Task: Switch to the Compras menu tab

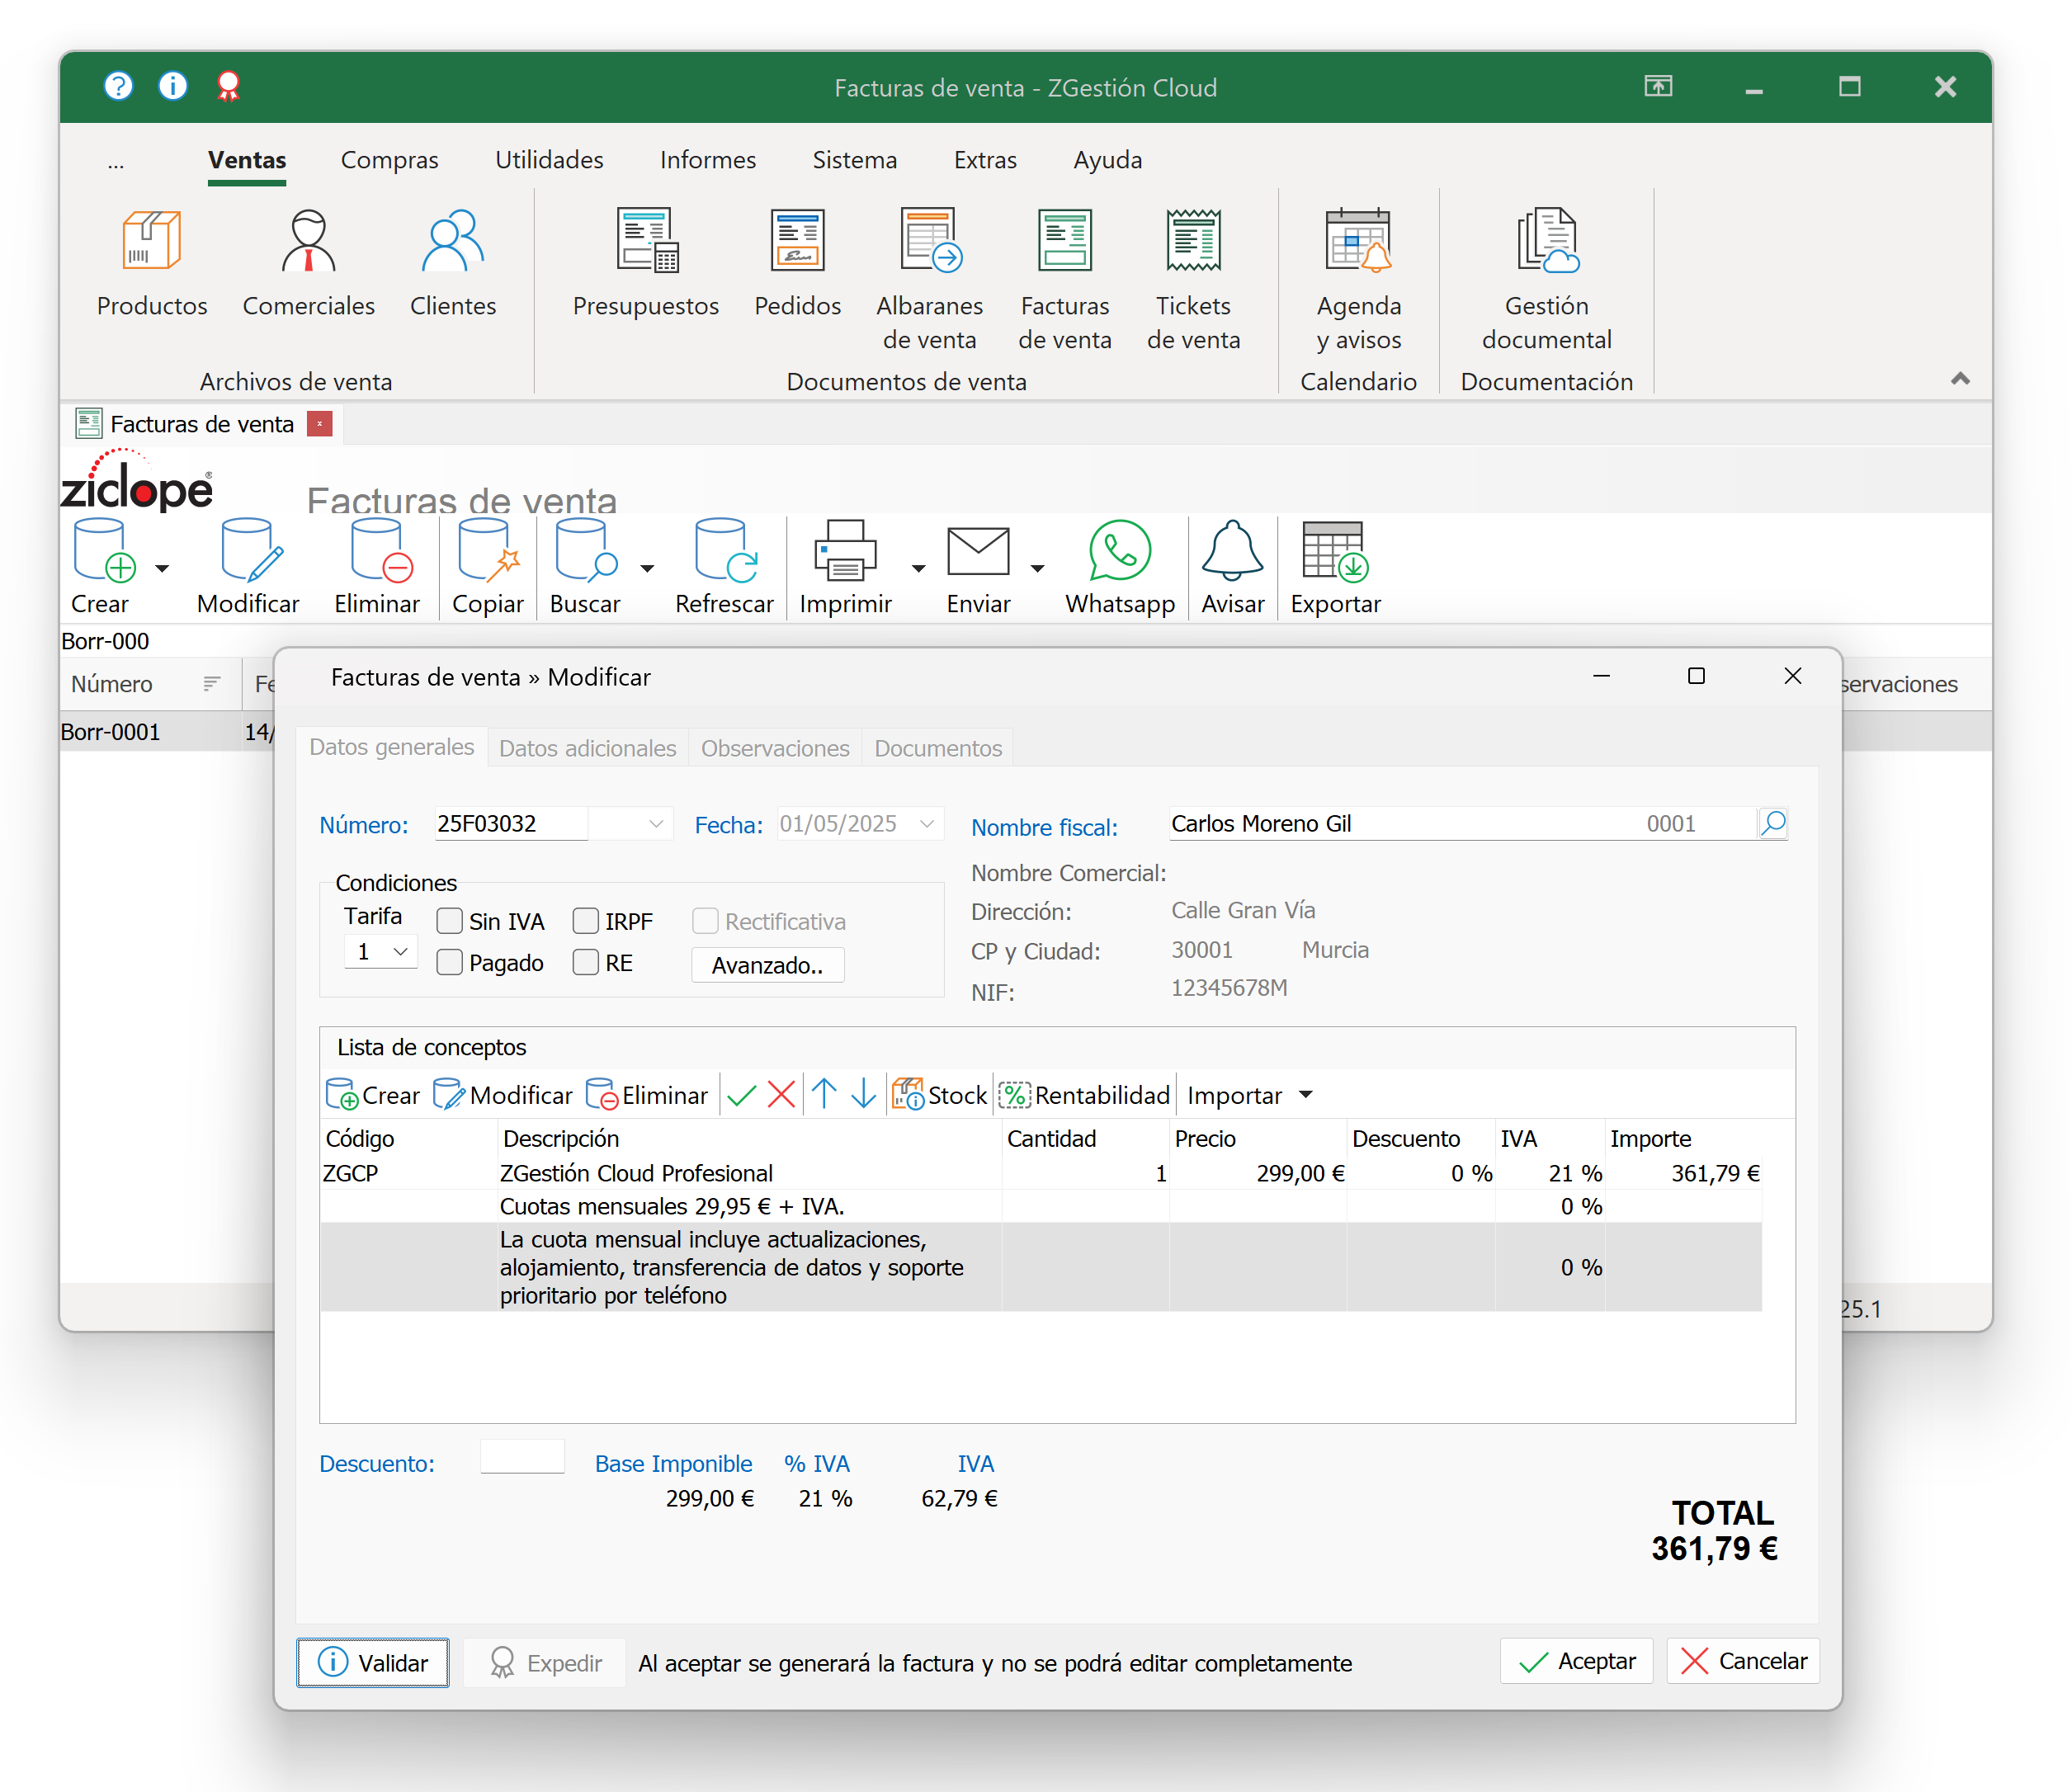Action: click(389, 160)
